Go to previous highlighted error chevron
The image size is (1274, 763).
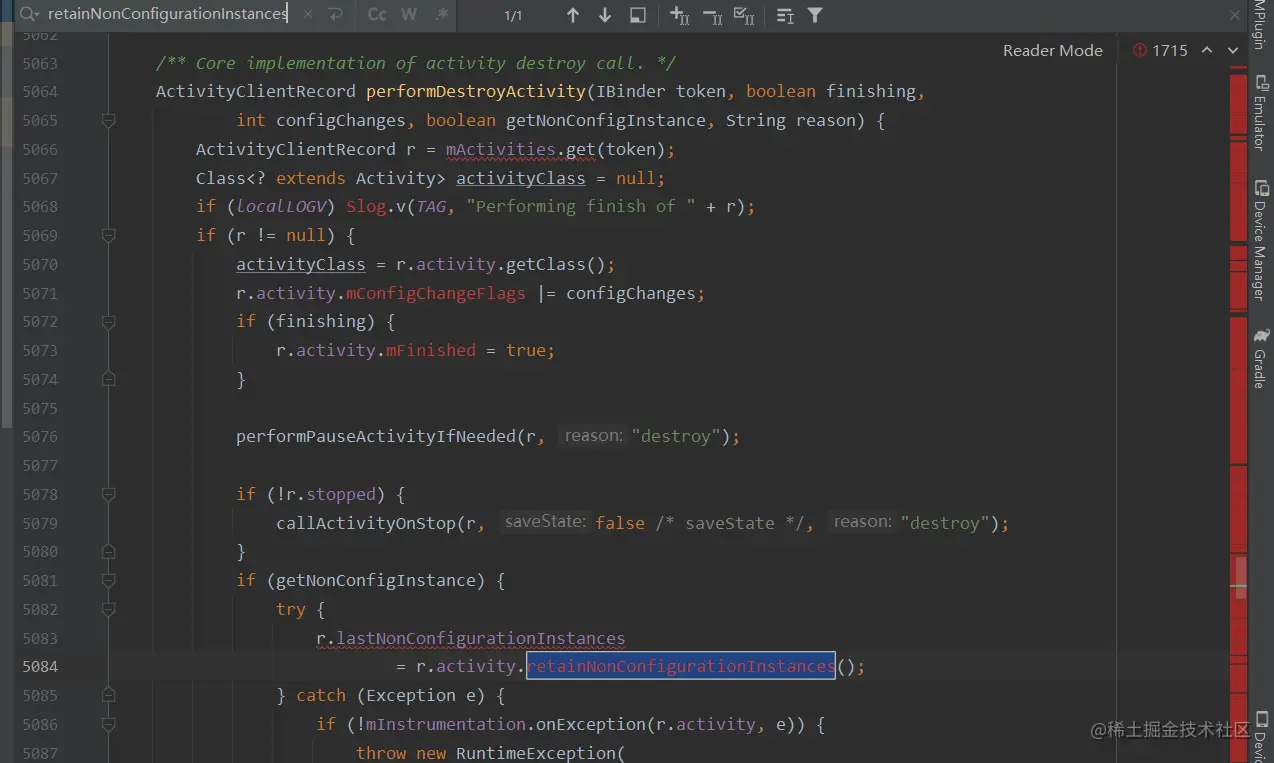coord(1207,50)
